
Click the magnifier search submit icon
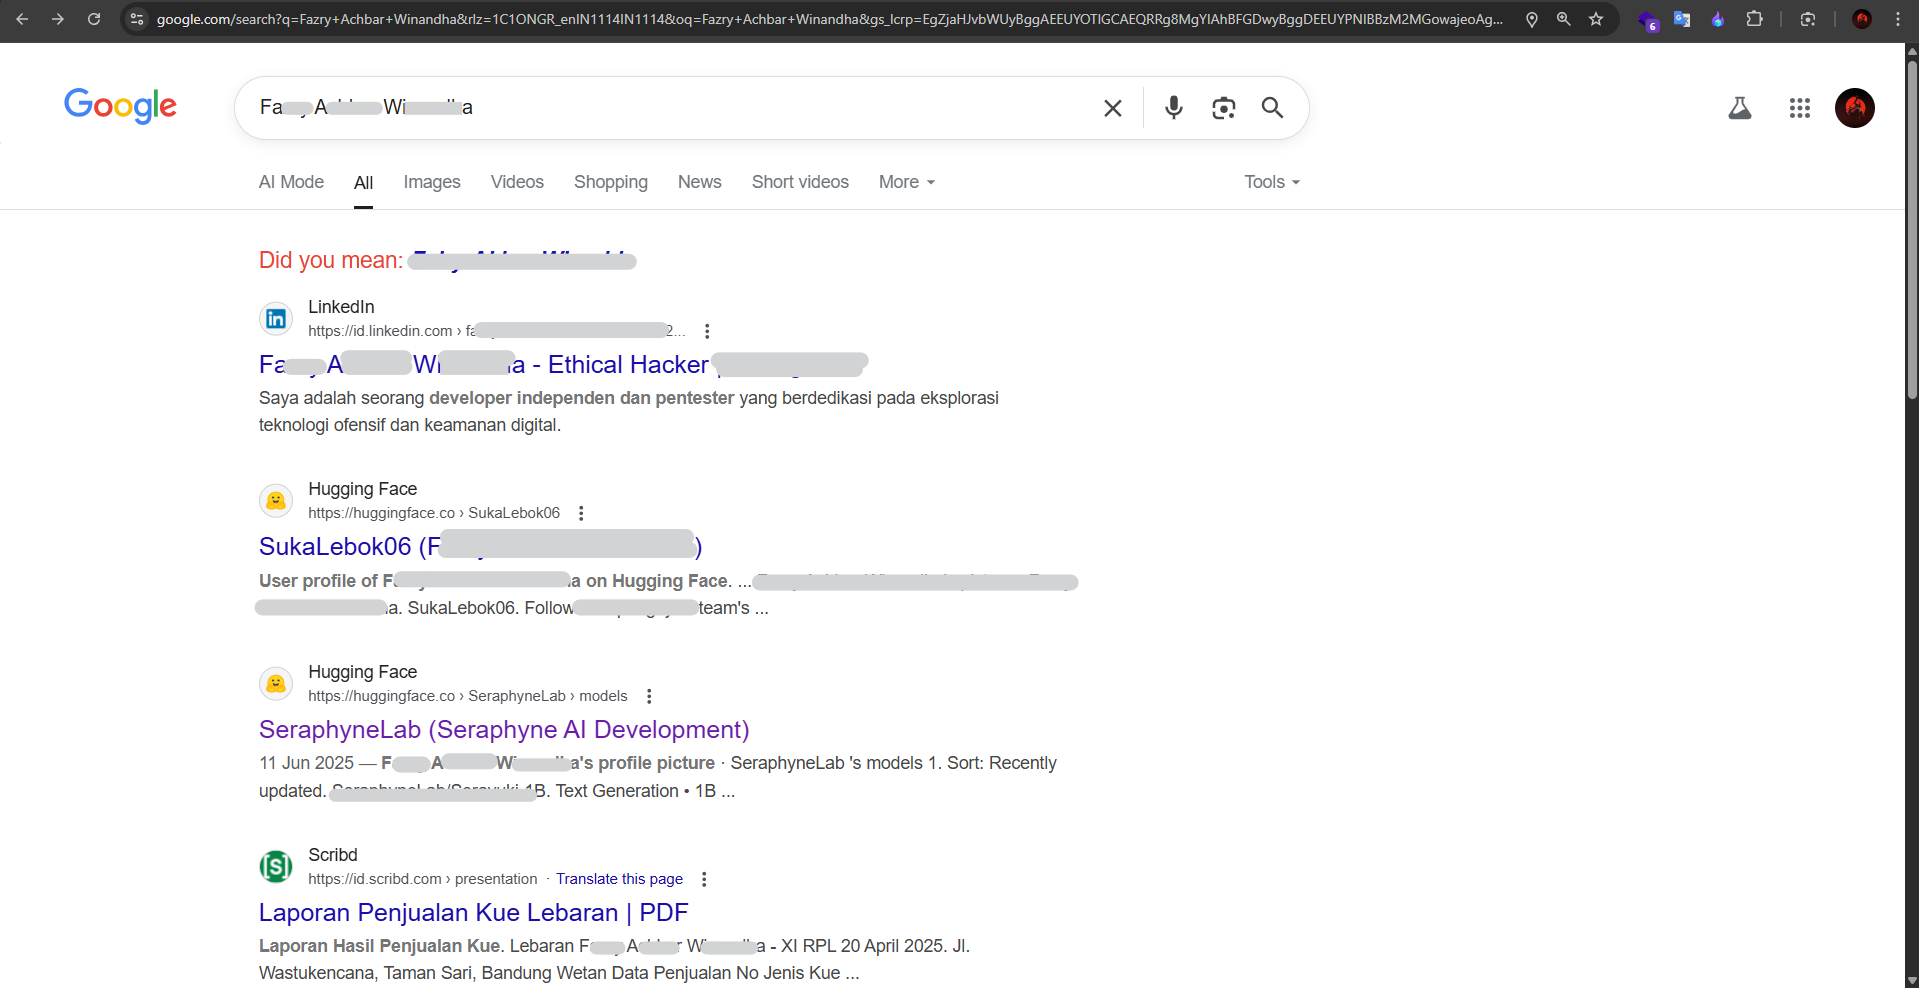click(x=1272, y=107)
